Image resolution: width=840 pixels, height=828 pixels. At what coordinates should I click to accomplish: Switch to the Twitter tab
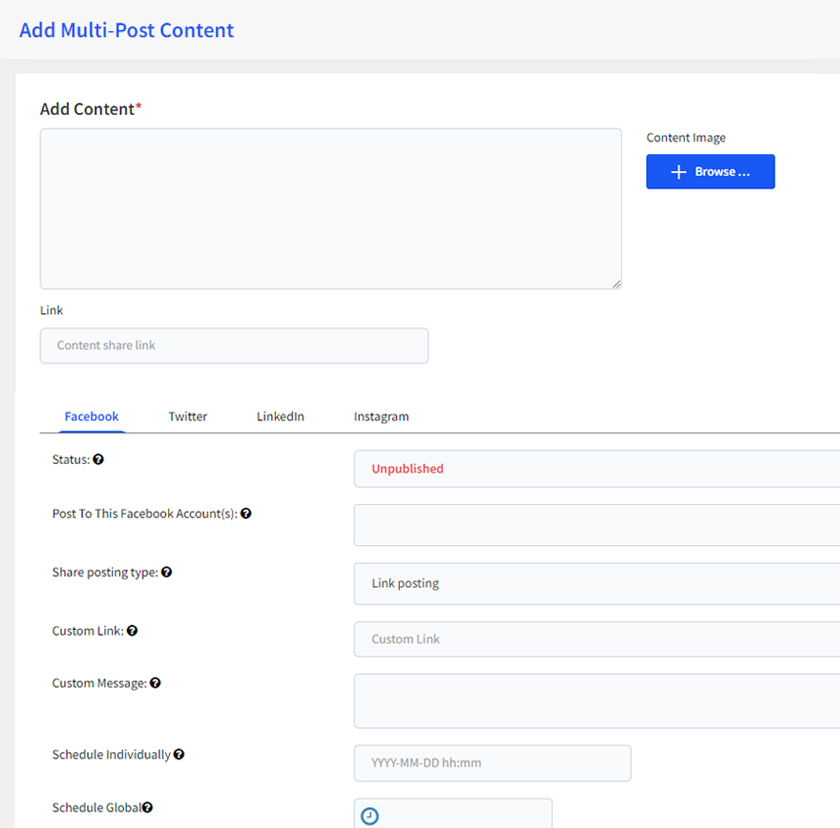(x=188, y=417)
